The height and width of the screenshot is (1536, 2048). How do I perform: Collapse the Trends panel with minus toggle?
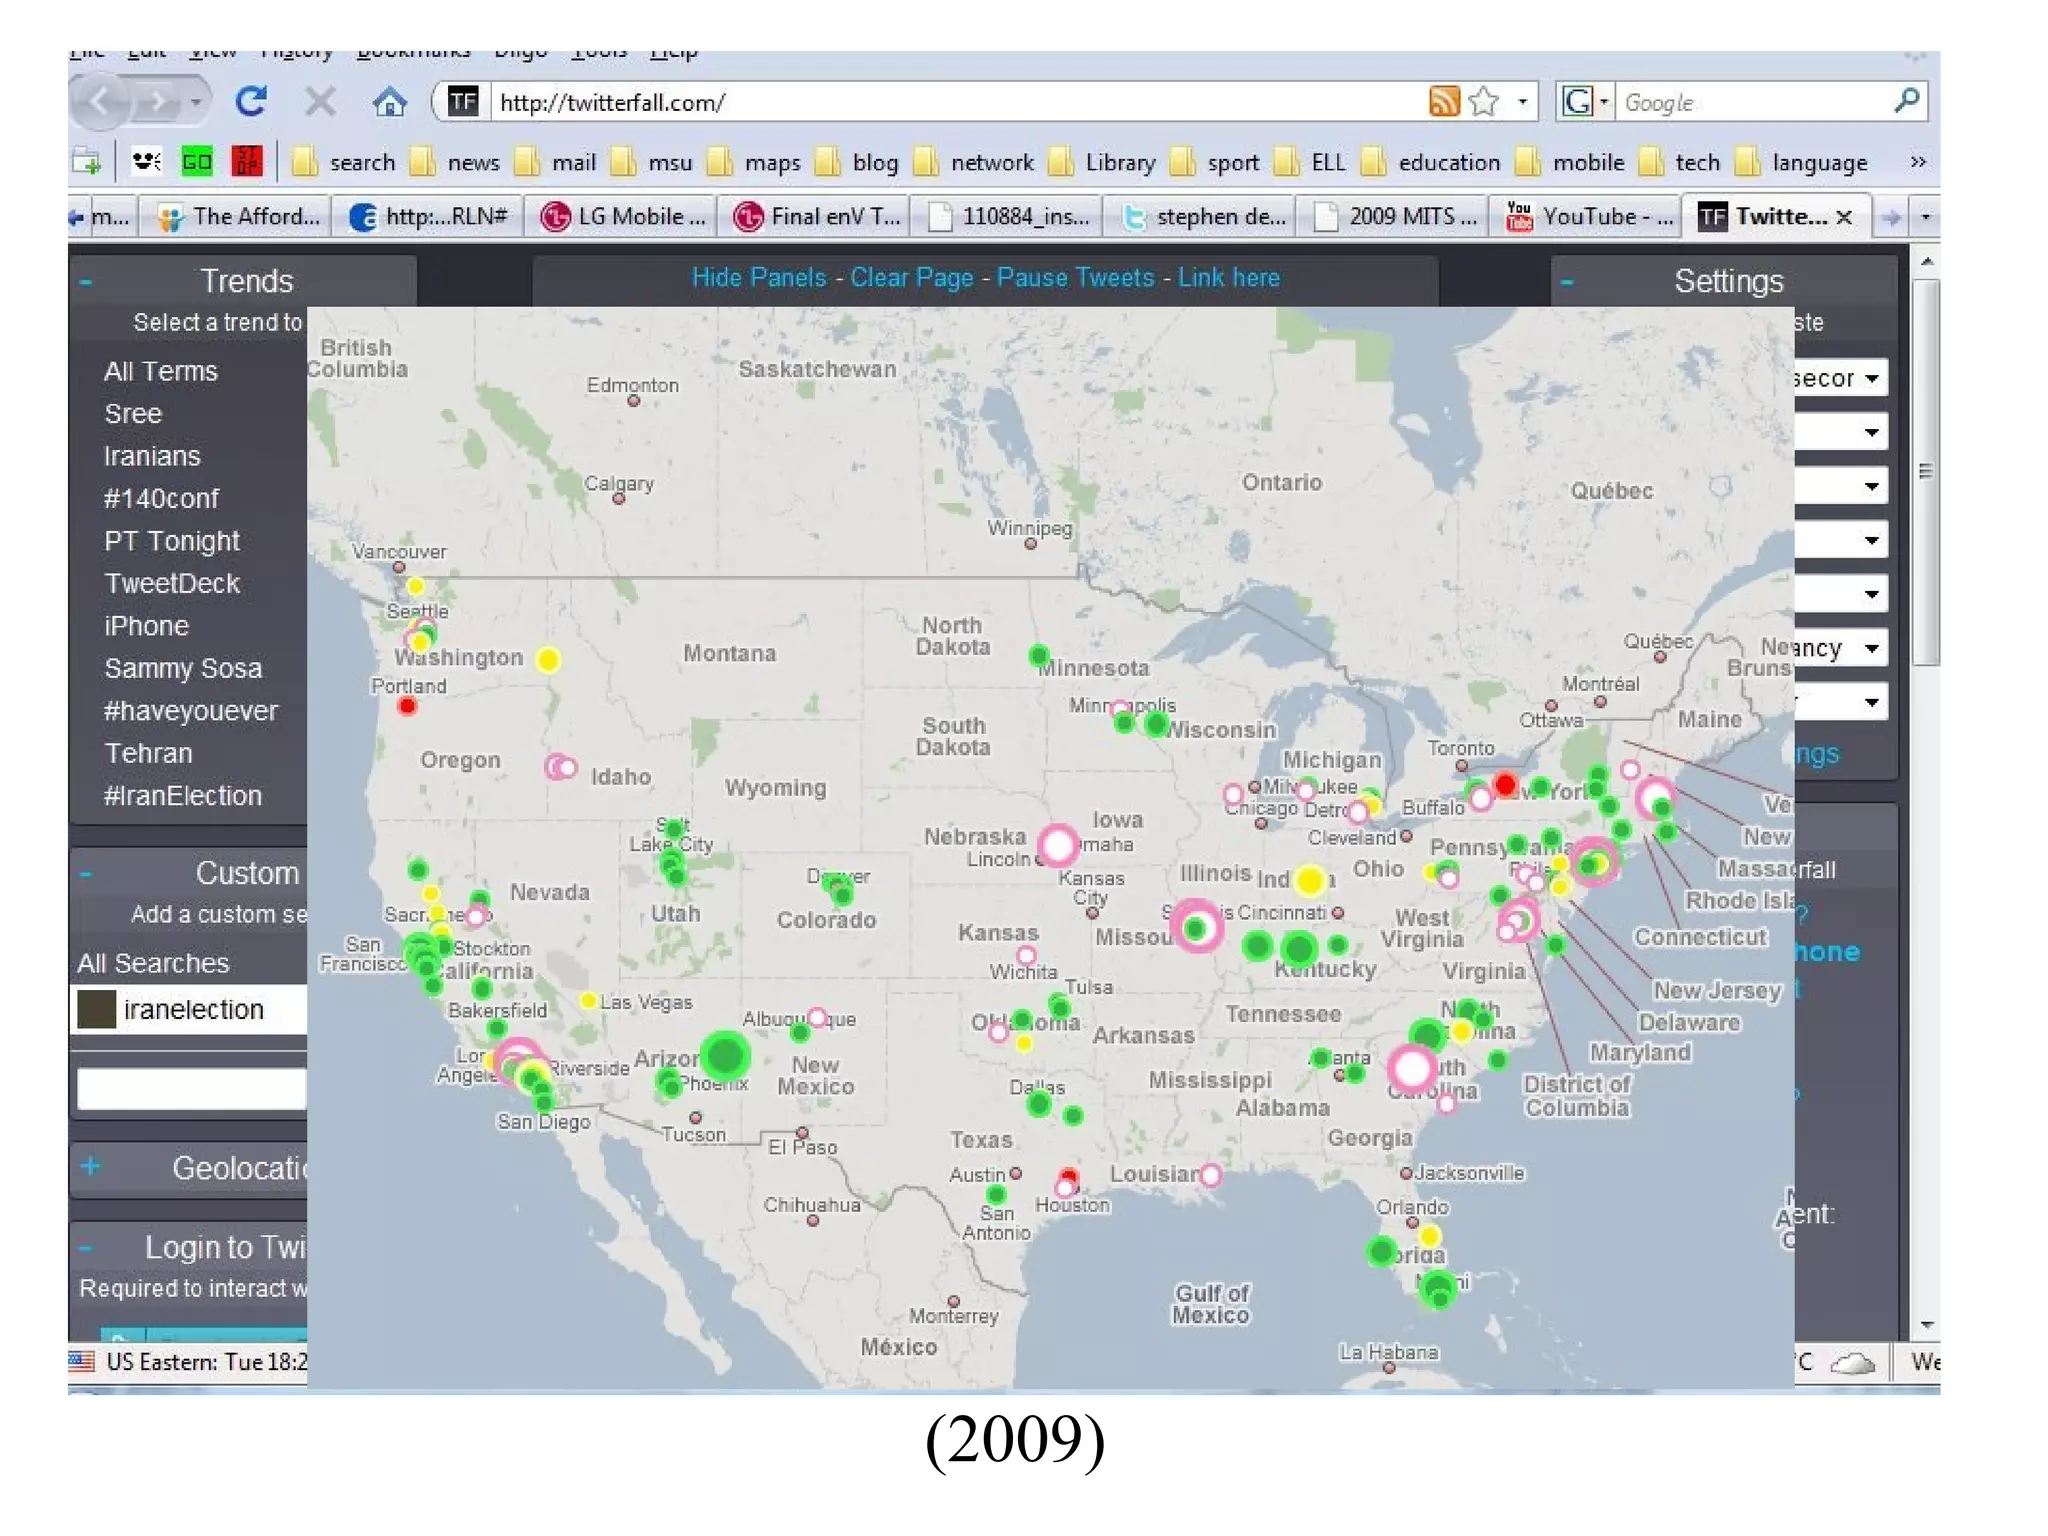point(86,283)
